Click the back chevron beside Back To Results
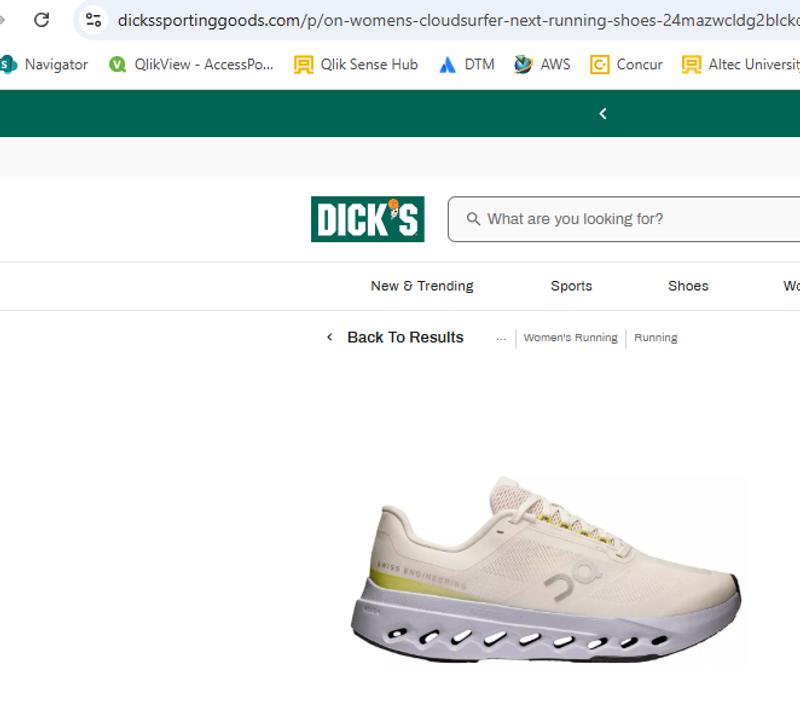The height and width of the screenshot is (725, 800). click(330, 337)
